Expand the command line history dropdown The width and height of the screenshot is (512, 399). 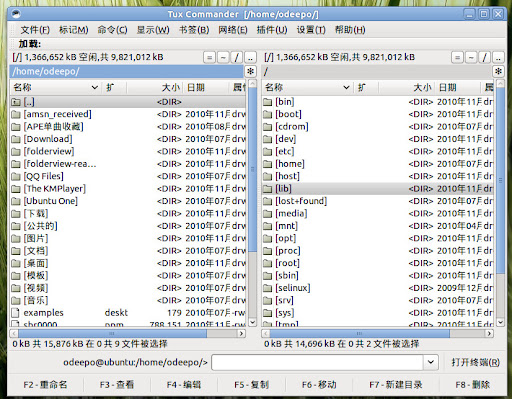click(x=431, y=362)
